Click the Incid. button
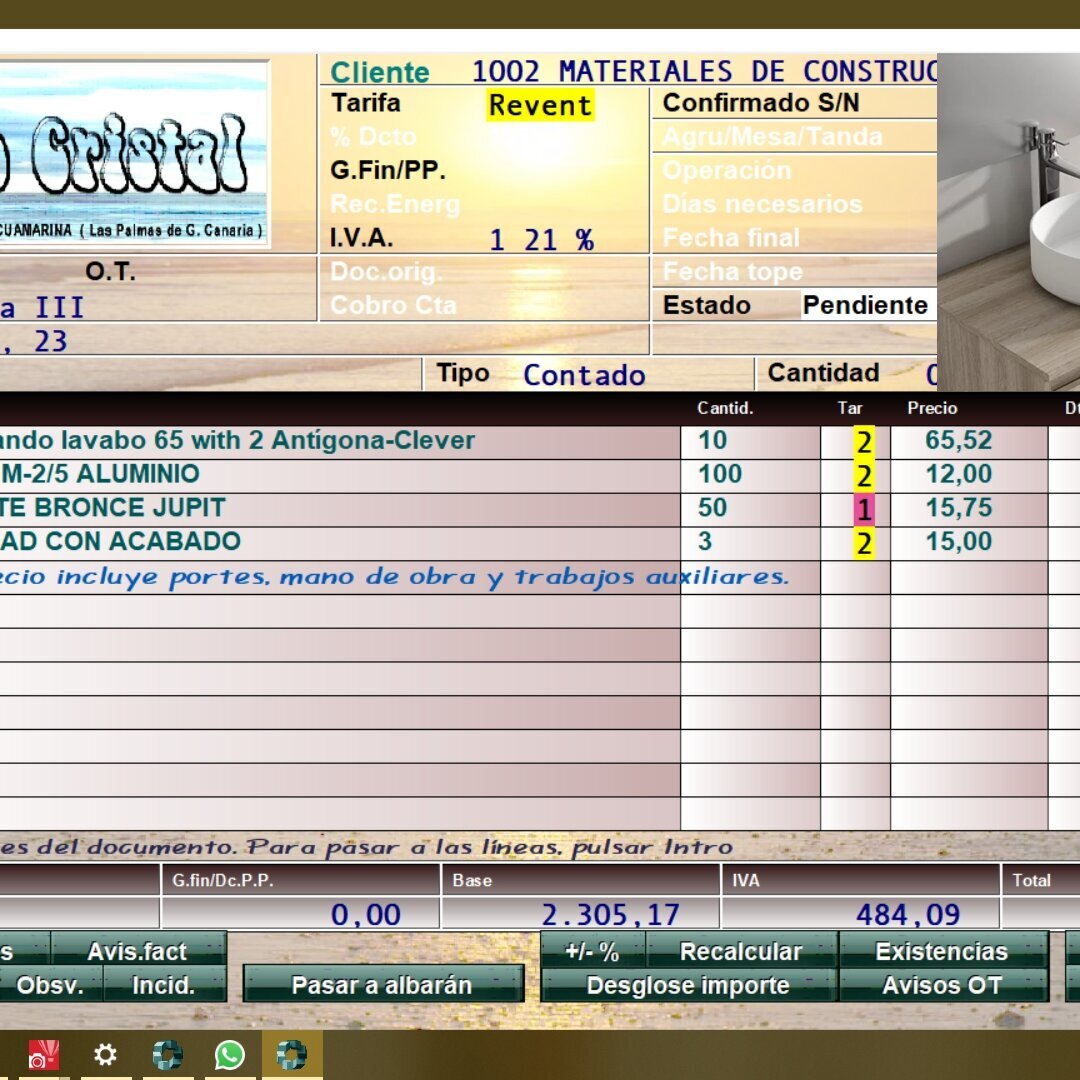Image resolution: width=1080 pixels, height=1080 pixels. [164, 985]
